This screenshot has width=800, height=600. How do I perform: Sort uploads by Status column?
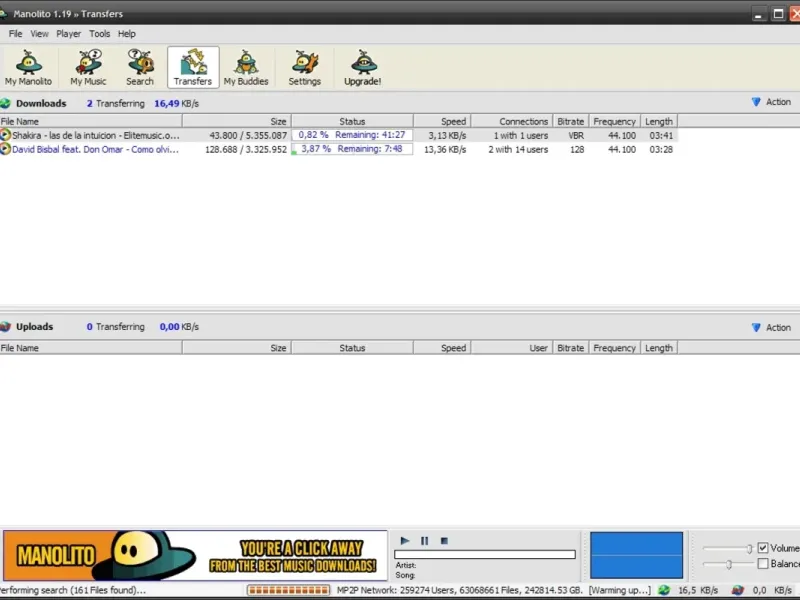[353, 348]
